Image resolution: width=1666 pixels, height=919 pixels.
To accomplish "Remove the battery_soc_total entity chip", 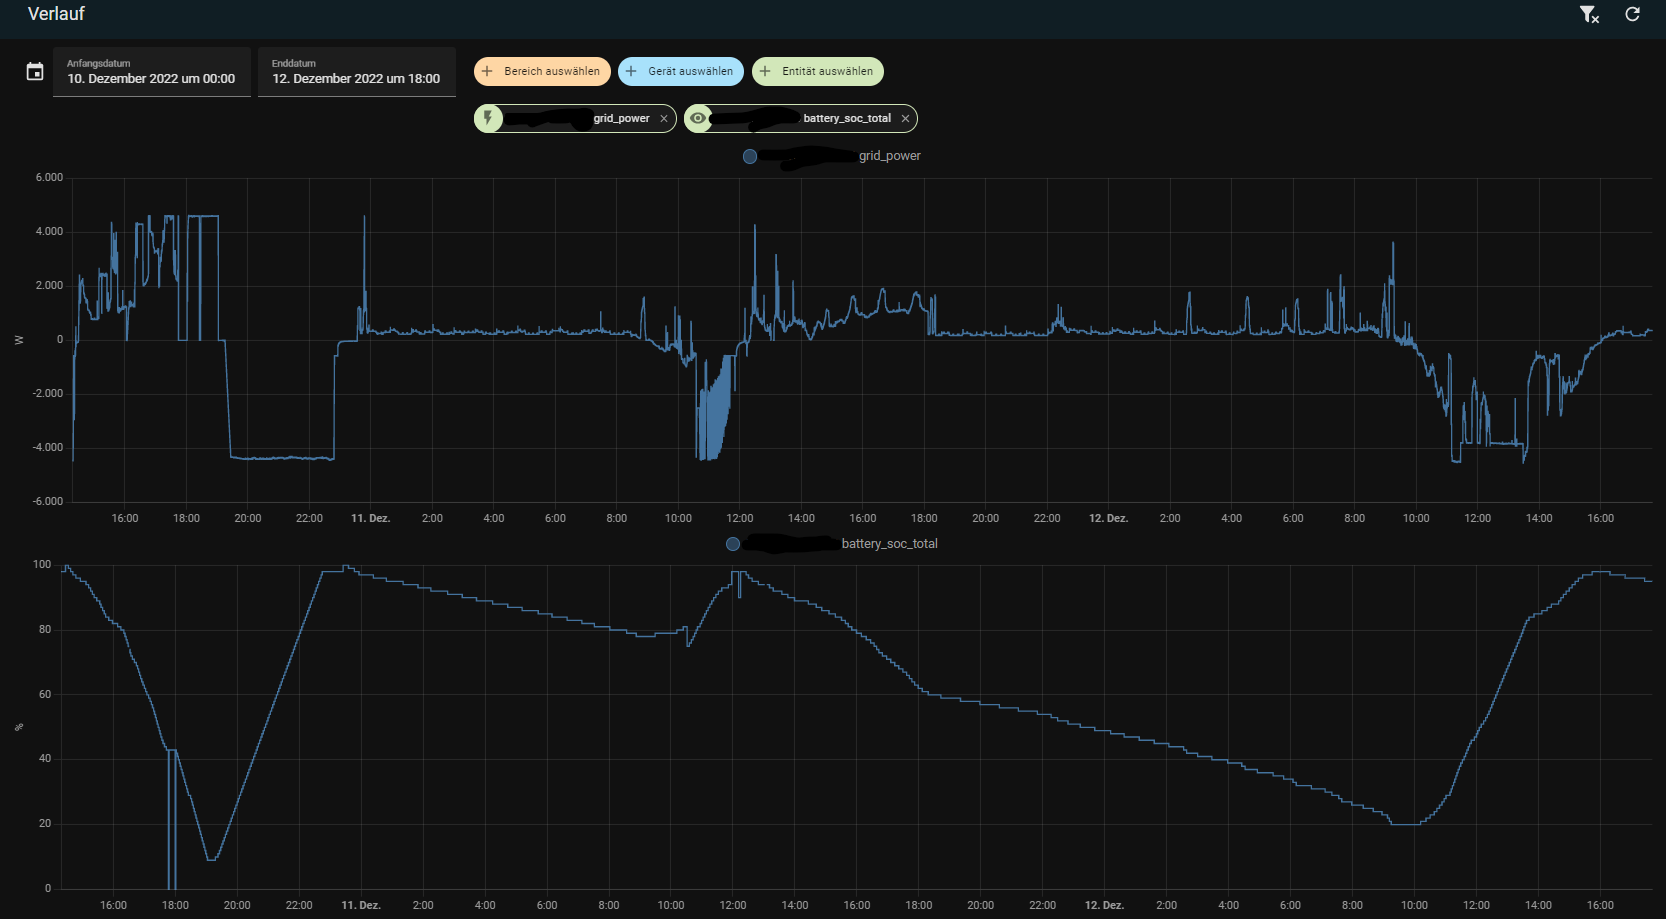I will [x=906, y=118].
